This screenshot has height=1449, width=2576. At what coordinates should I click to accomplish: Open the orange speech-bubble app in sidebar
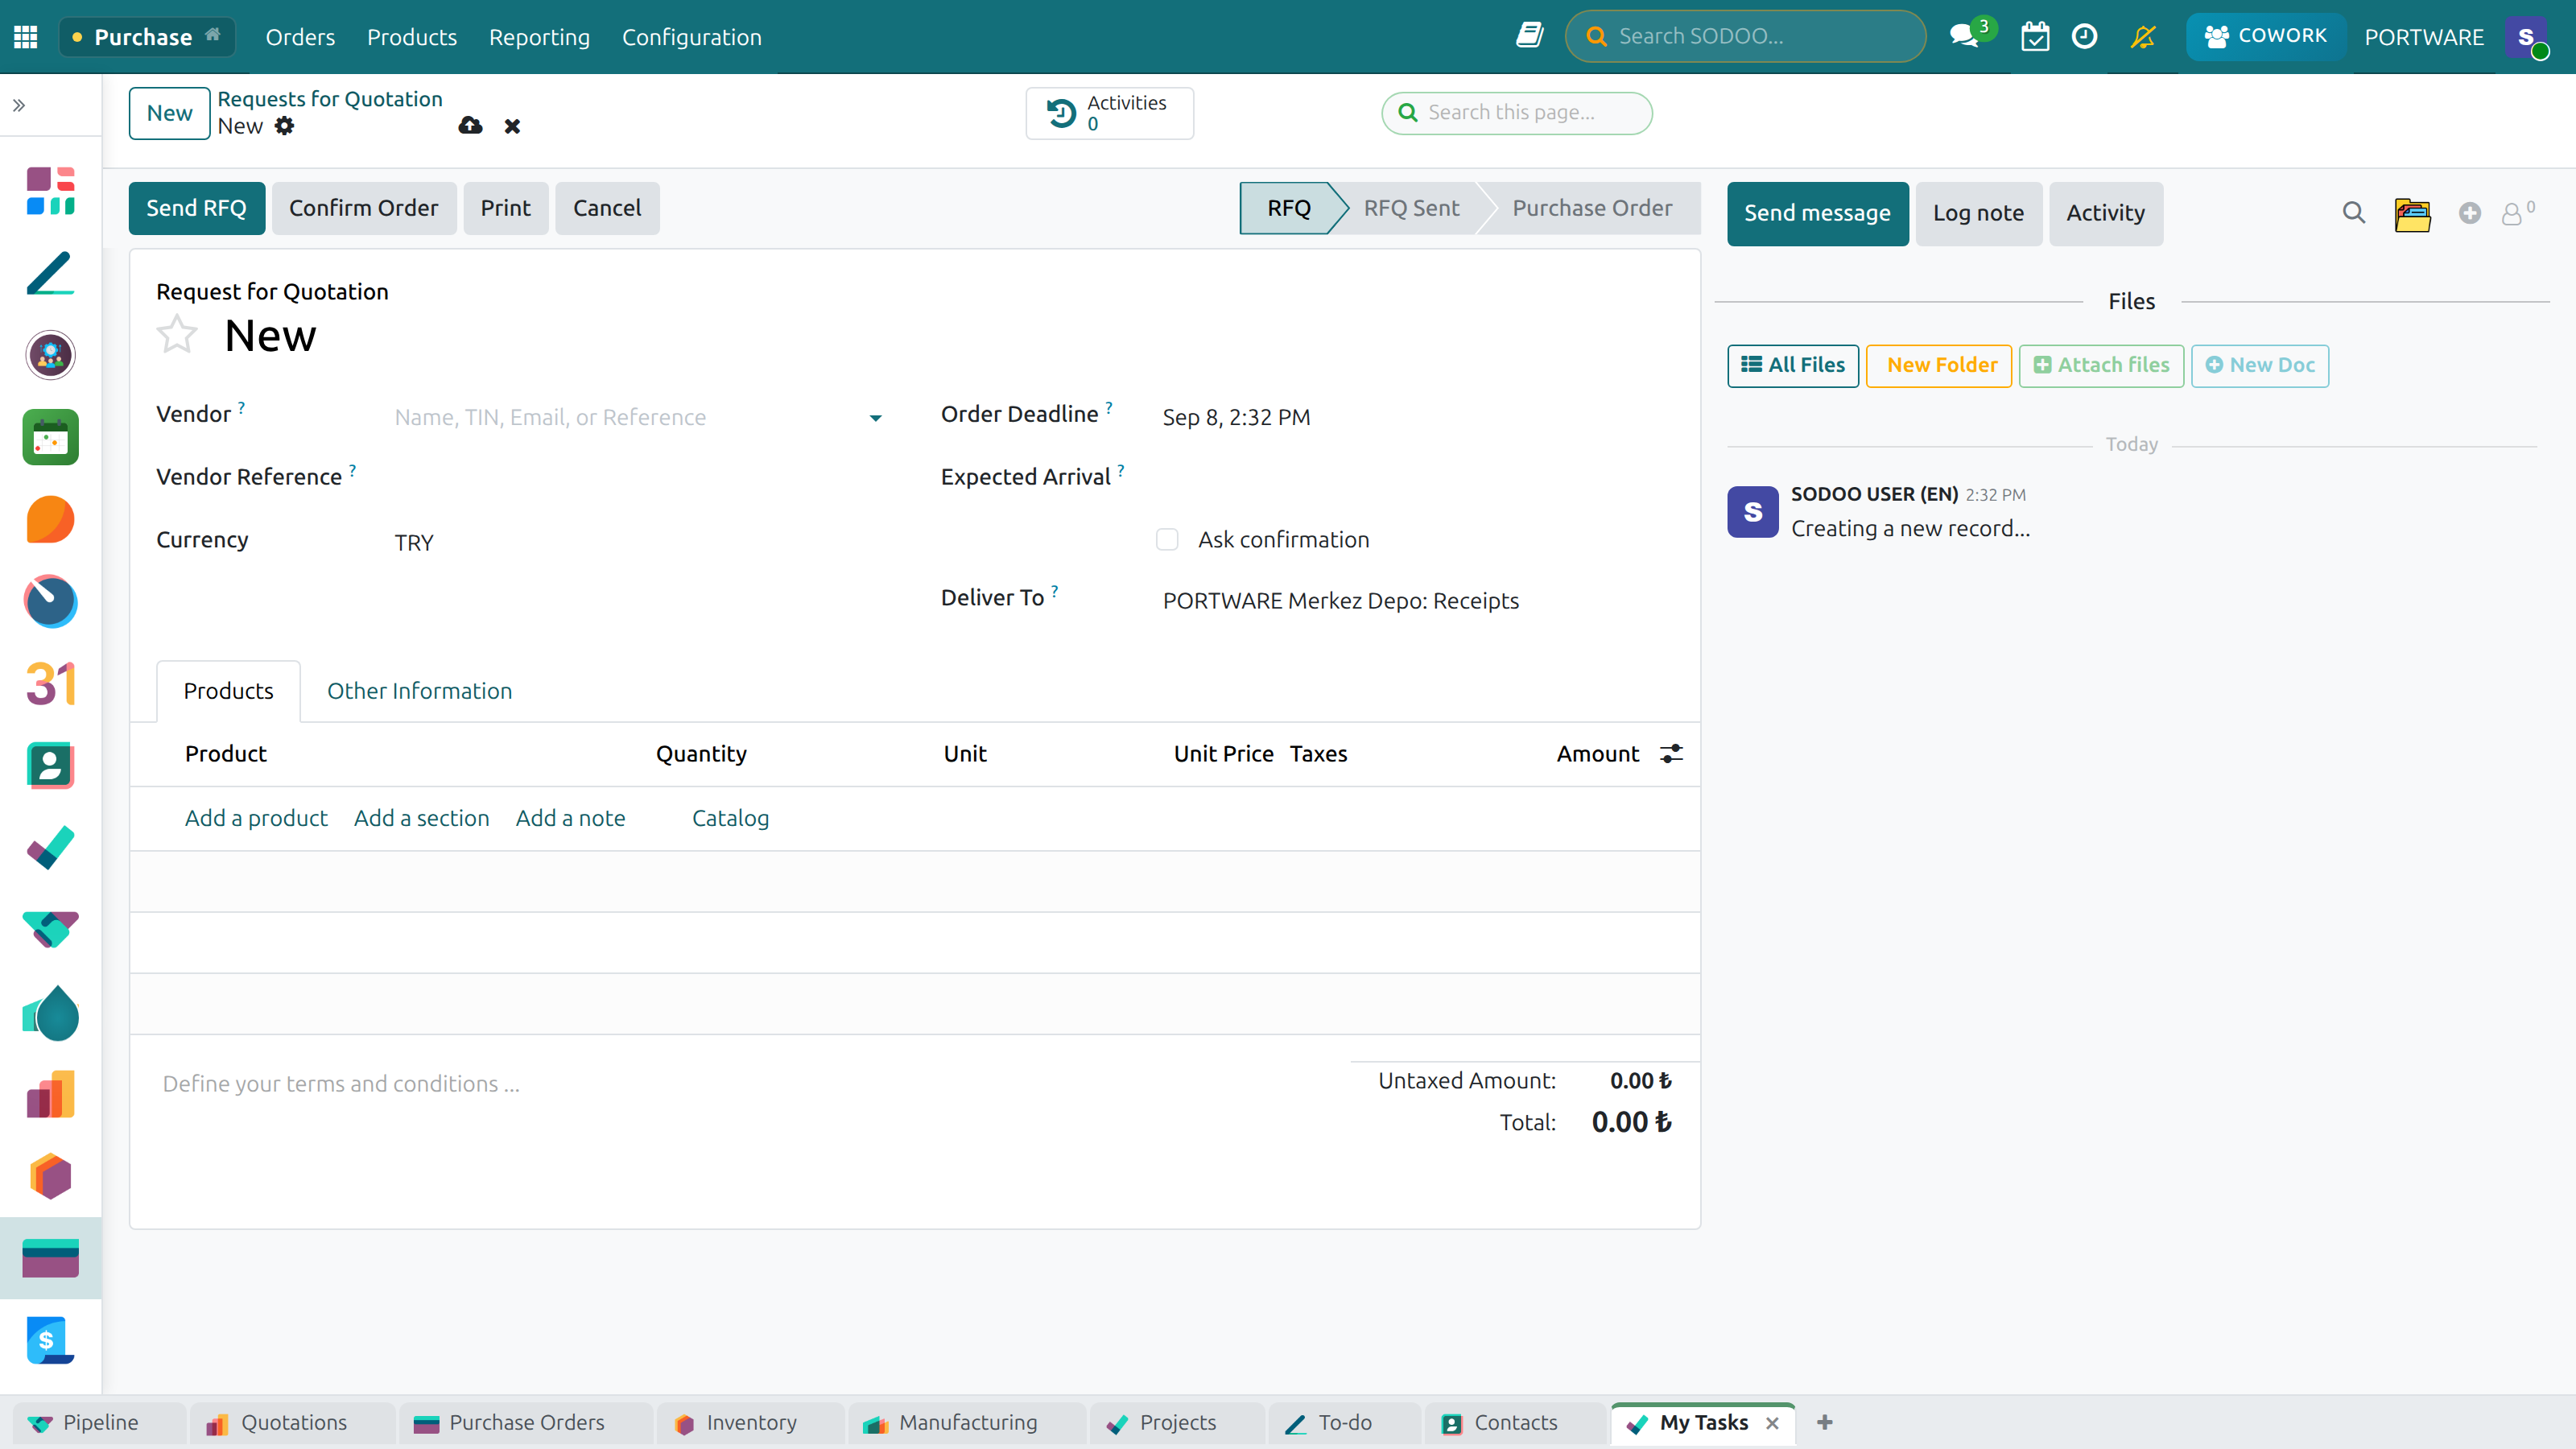coord(50,519)
